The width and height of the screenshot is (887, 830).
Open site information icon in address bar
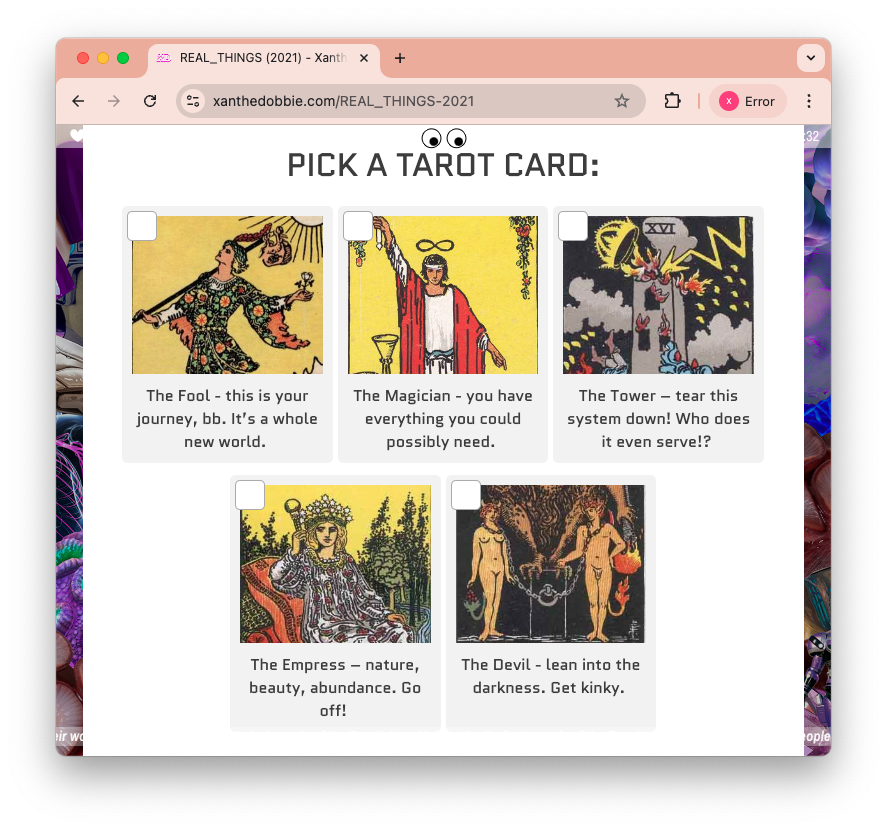(193, 101)
